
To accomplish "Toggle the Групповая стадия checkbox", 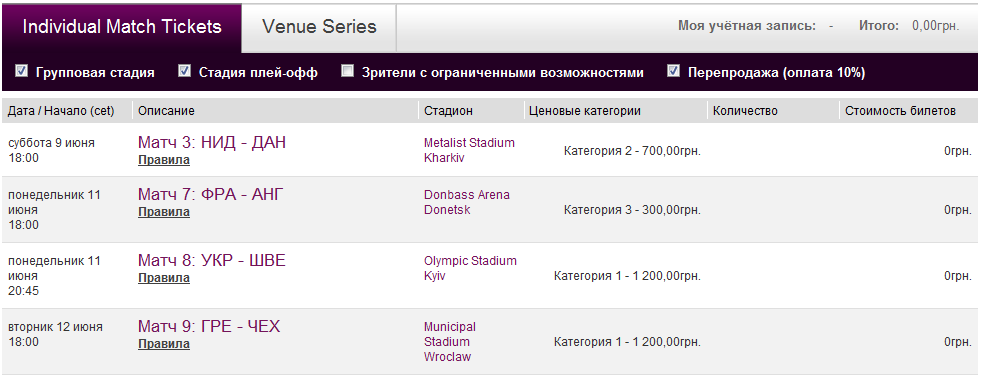I will click(x=22, y=71).
